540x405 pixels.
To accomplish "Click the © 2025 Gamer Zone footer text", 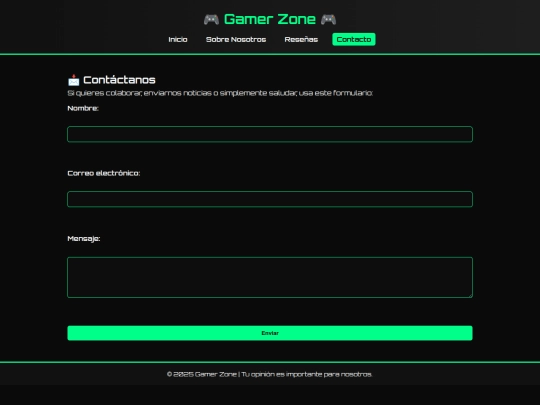I will click(270, 374).
